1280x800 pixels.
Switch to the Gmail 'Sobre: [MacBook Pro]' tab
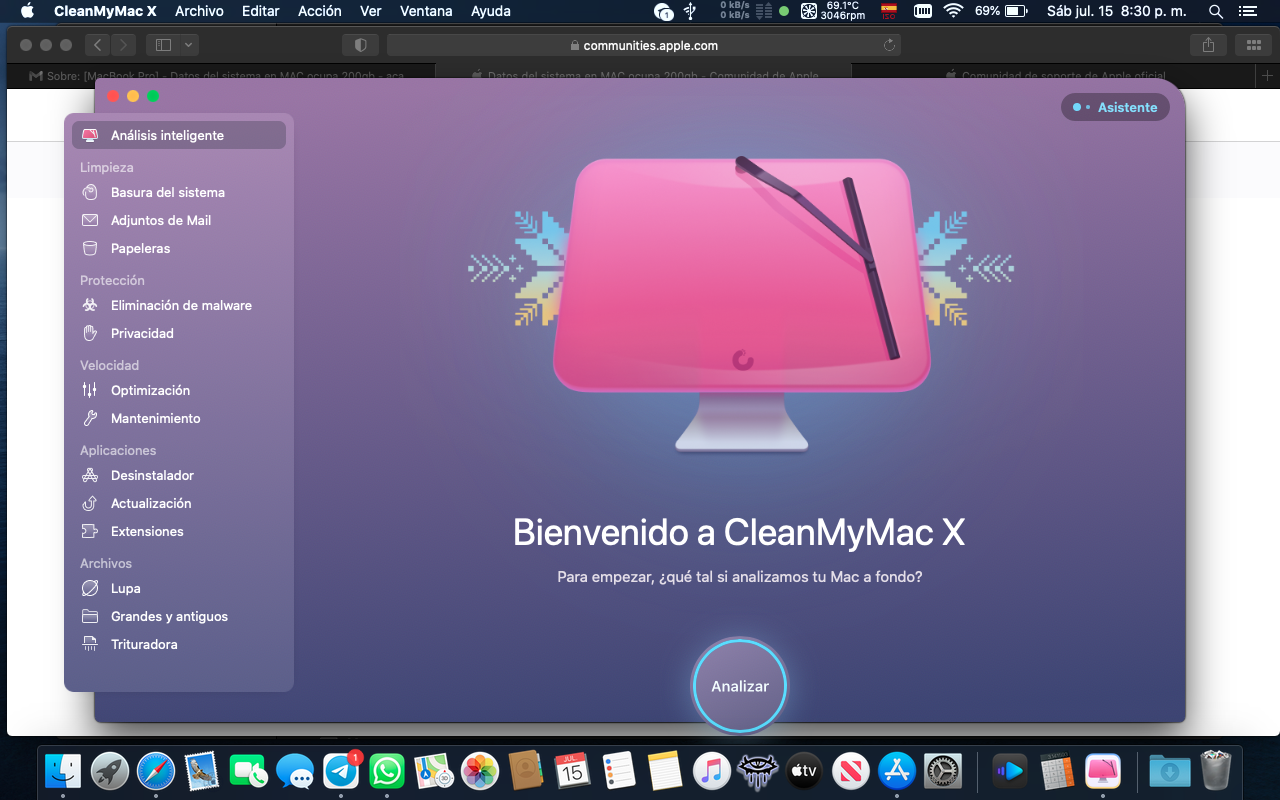point(222,75)
